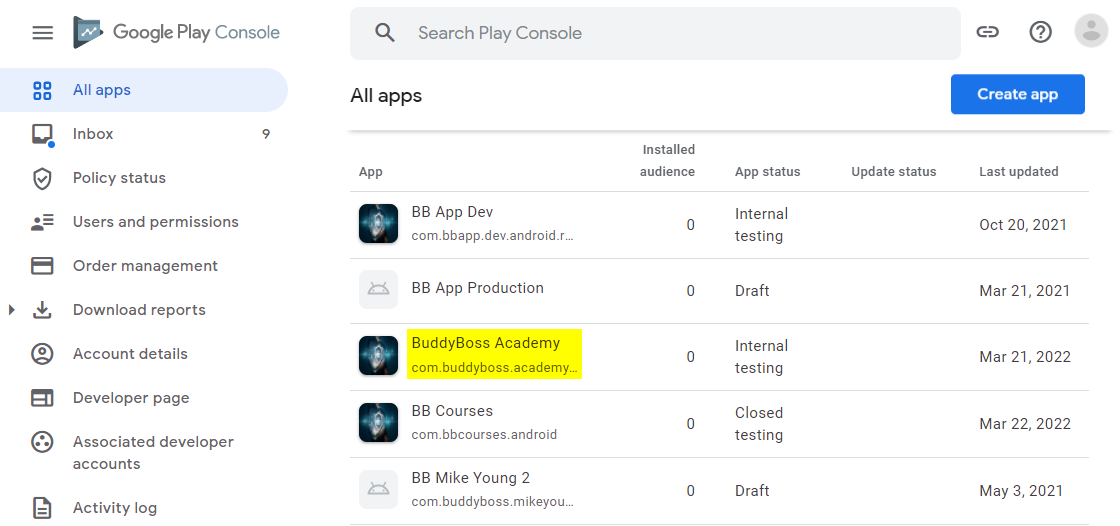Screen dimensions: 1120x526
Task: Open Inbox from the sidebar
Action: 143,134
